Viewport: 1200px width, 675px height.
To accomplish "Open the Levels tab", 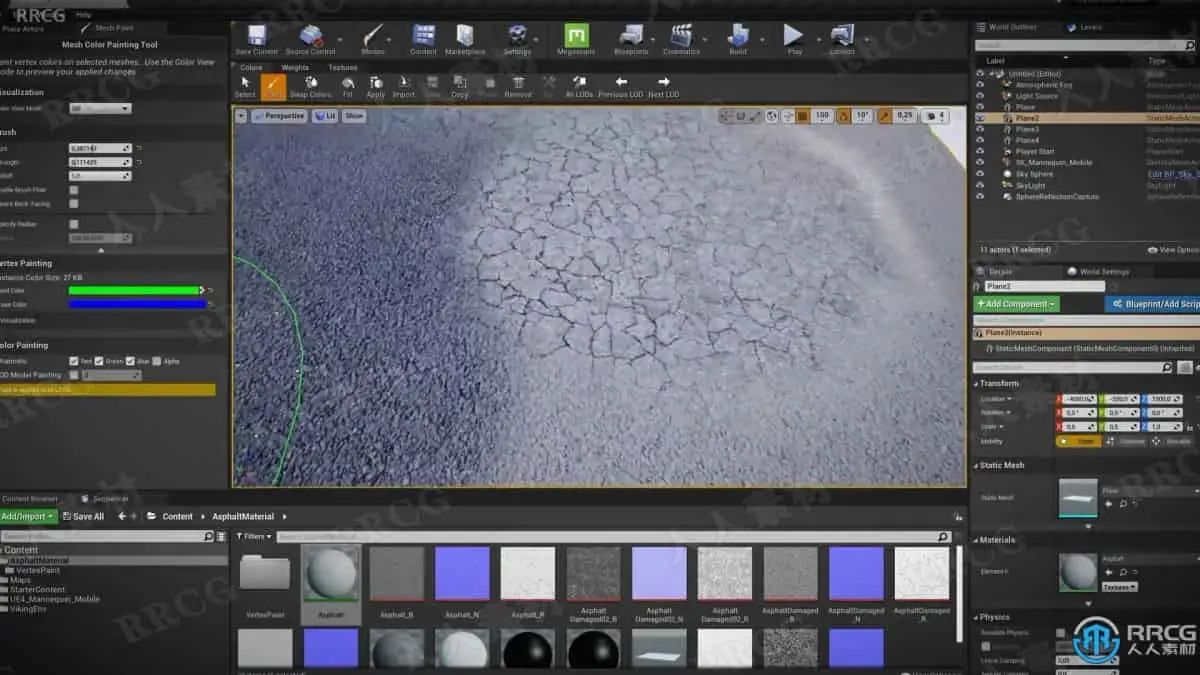I will coord(1085,27).
